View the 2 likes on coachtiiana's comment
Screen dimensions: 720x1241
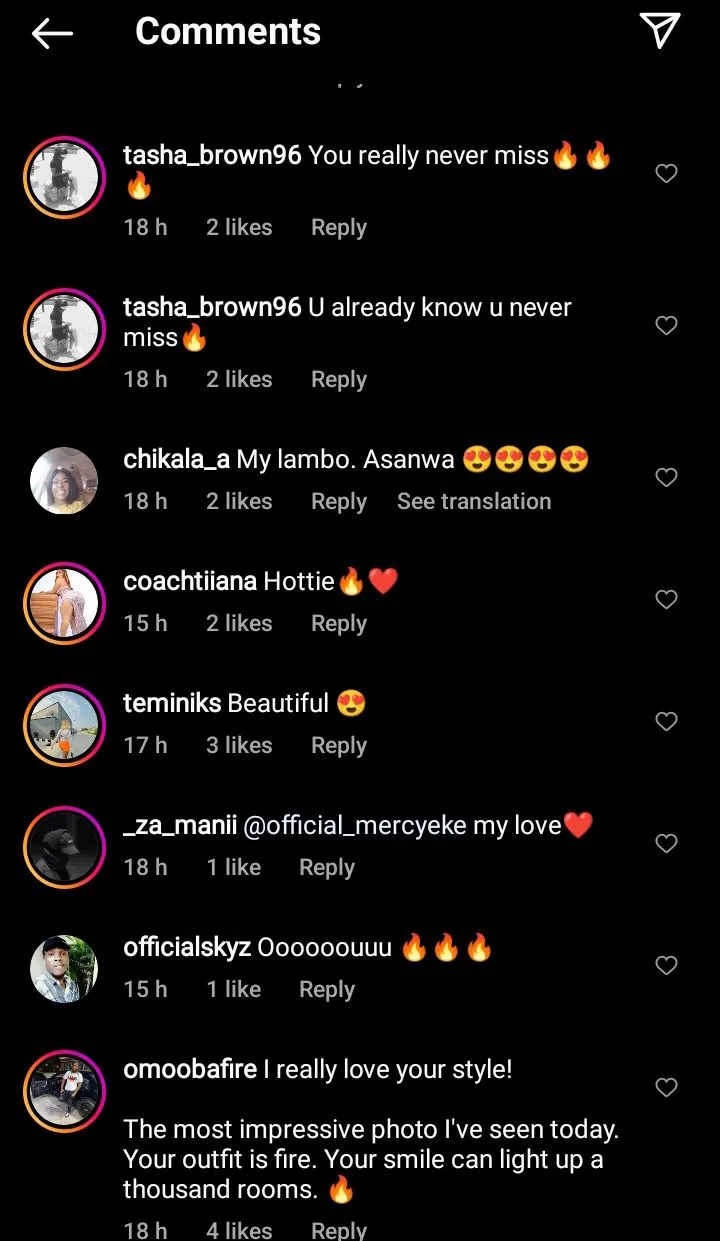click(x=238, y=623)
